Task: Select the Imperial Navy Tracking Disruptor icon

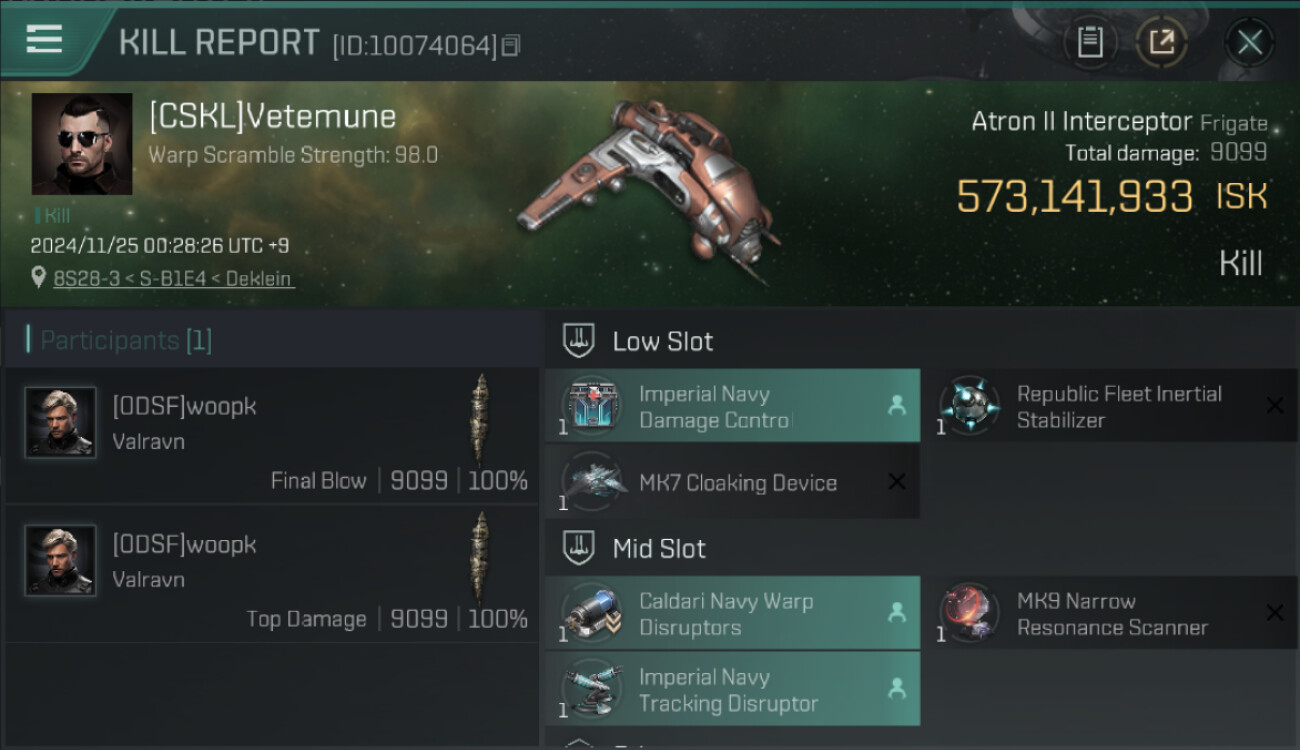Action: (592, 690)
